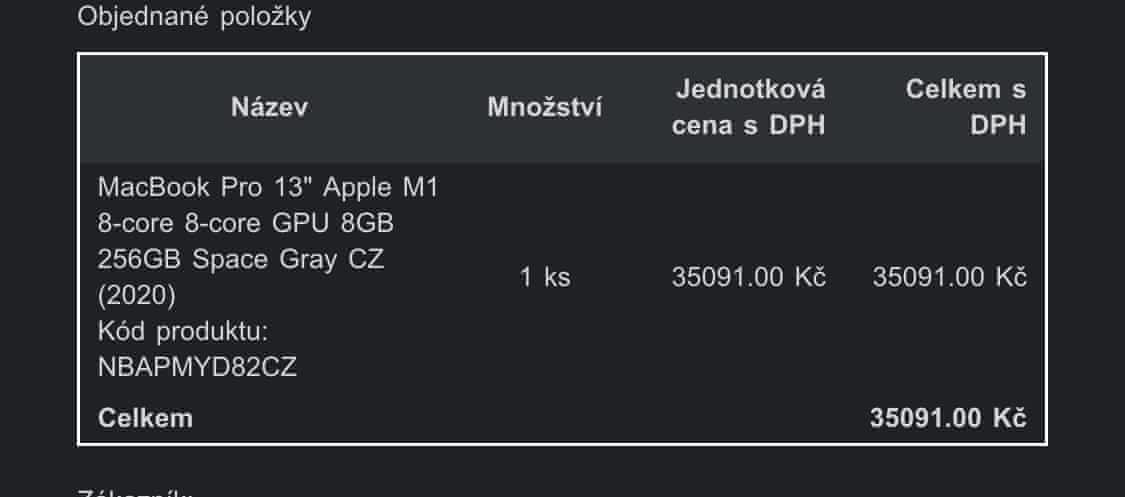The width and height of the screenshot is (1125, 497).
Task: Select the "Název" column header
Action: click(x=270, y=108)
